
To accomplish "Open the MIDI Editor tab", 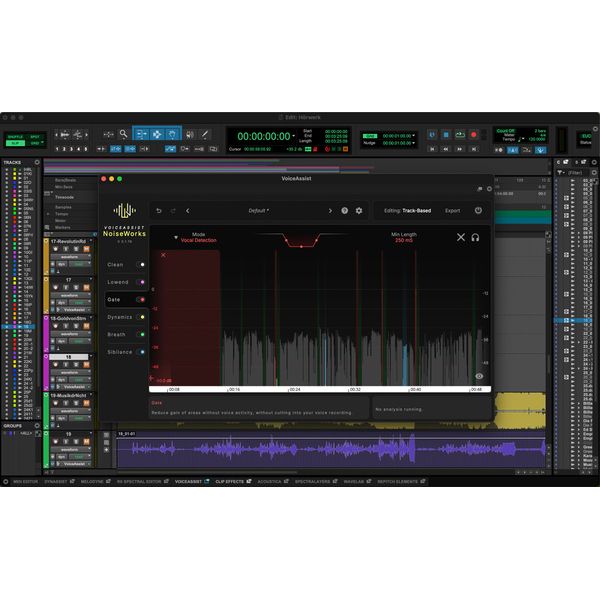I will tap(25, 481).
